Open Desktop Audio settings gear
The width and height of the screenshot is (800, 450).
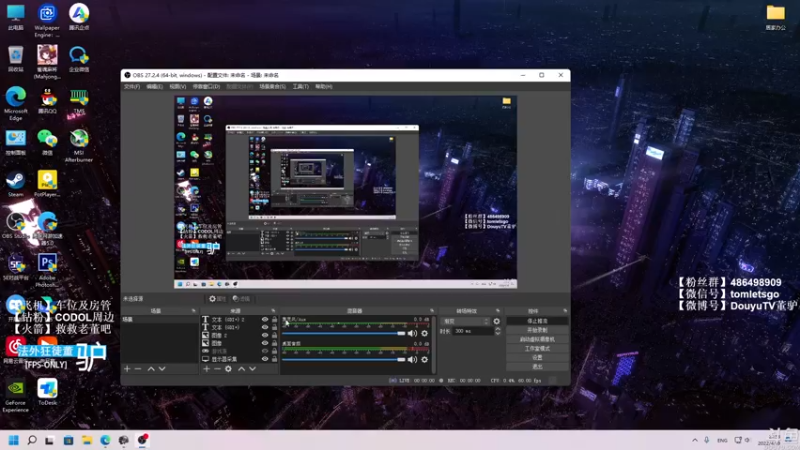coord(424,359)
